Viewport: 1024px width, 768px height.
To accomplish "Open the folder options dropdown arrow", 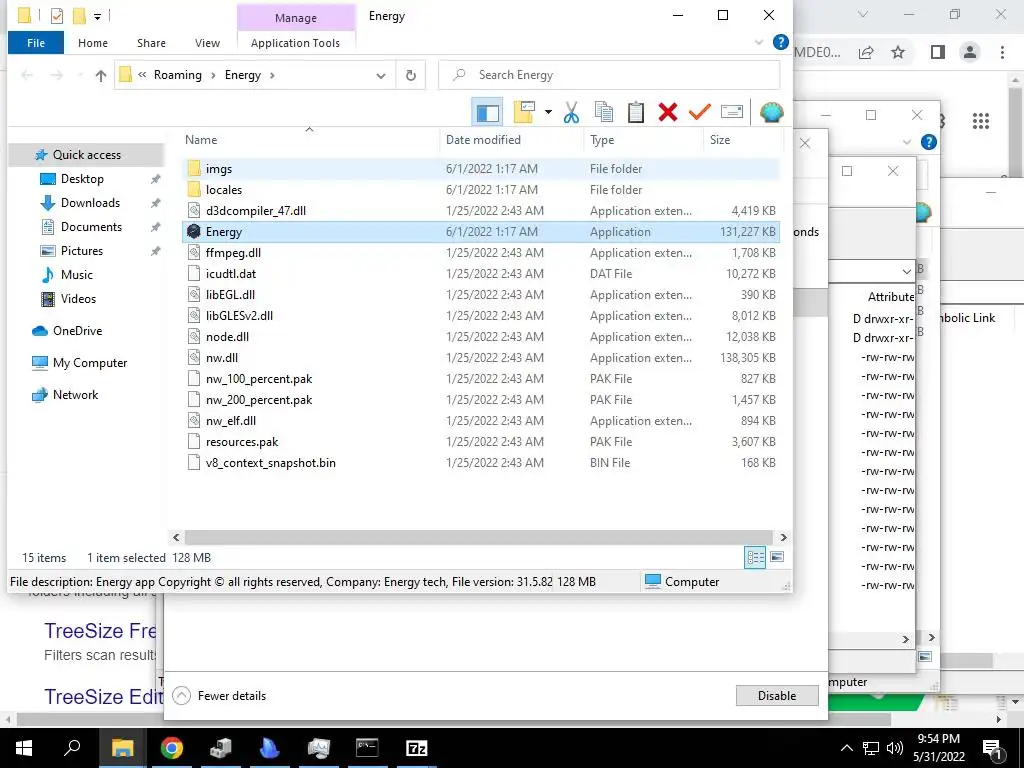I will (548, 112).
